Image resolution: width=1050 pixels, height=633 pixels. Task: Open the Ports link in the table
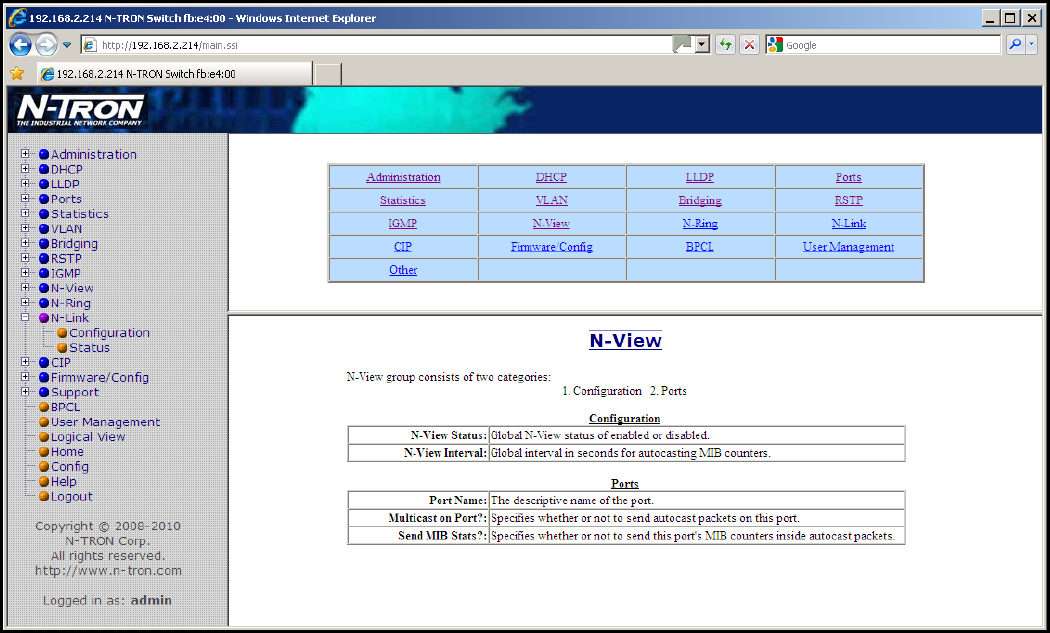click(x=848, y=177)
